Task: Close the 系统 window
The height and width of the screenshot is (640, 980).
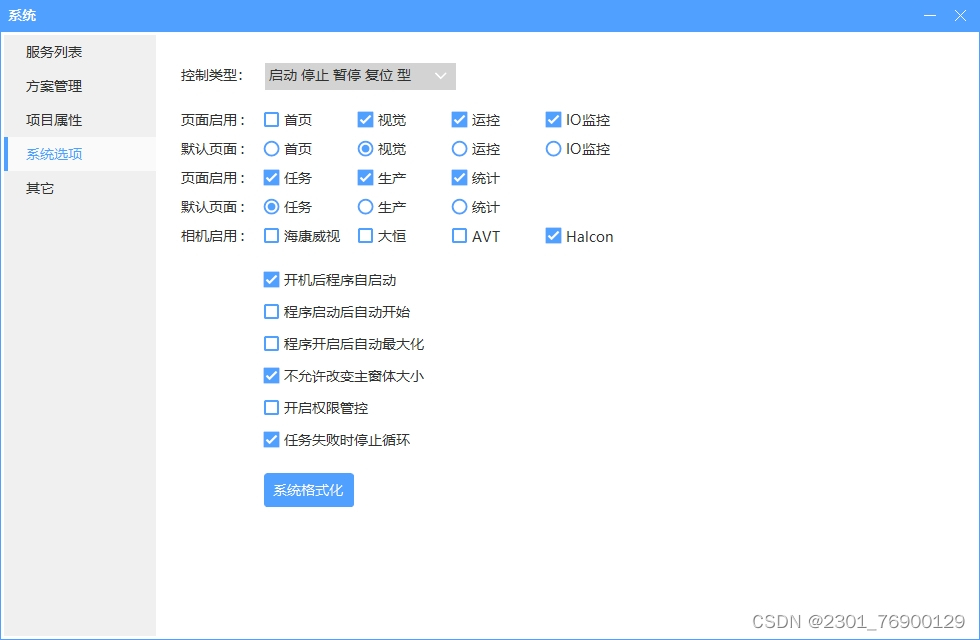Action: (x=961, y=15)
